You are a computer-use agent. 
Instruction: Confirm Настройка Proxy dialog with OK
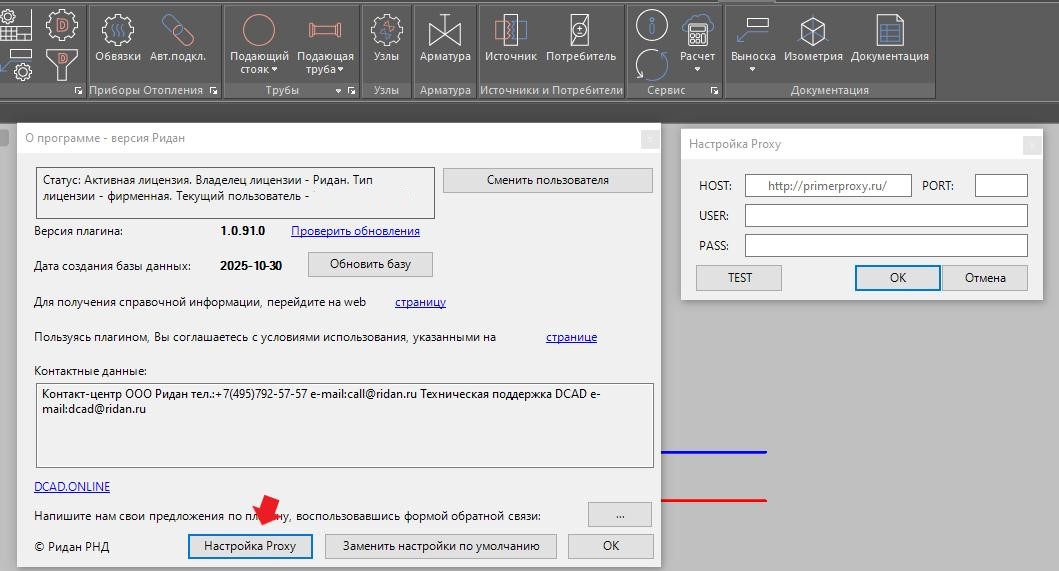(x=898, y=278)
